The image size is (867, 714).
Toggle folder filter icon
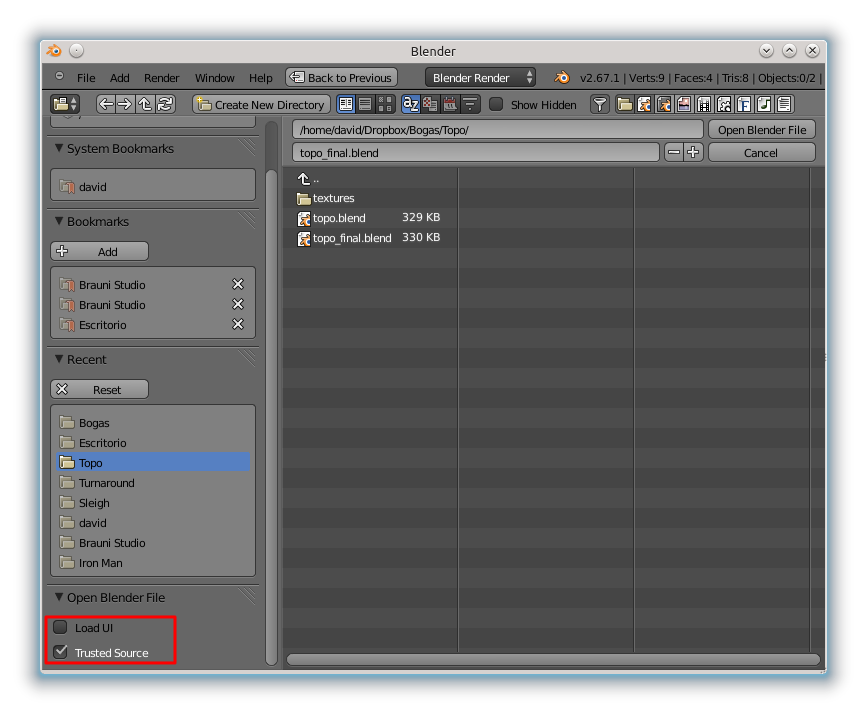[625, 104]
